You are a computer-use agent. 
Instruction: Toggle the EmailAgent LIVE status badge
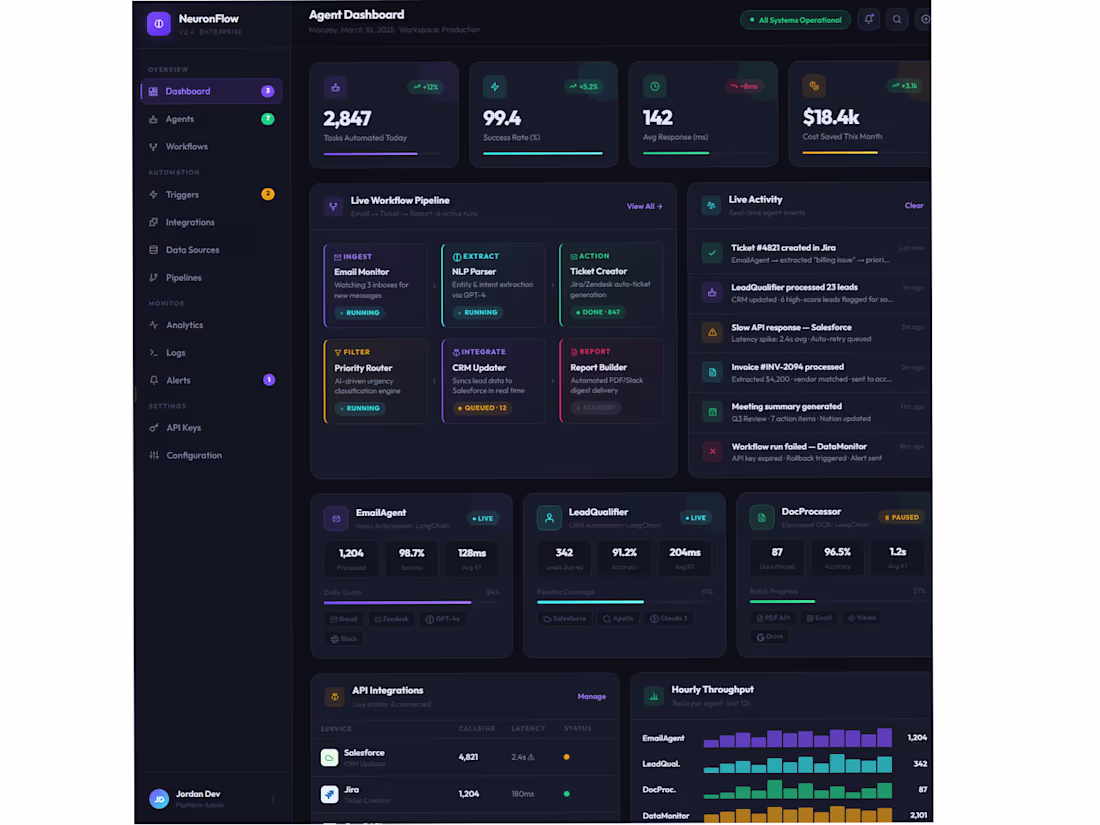pos(483,518)
